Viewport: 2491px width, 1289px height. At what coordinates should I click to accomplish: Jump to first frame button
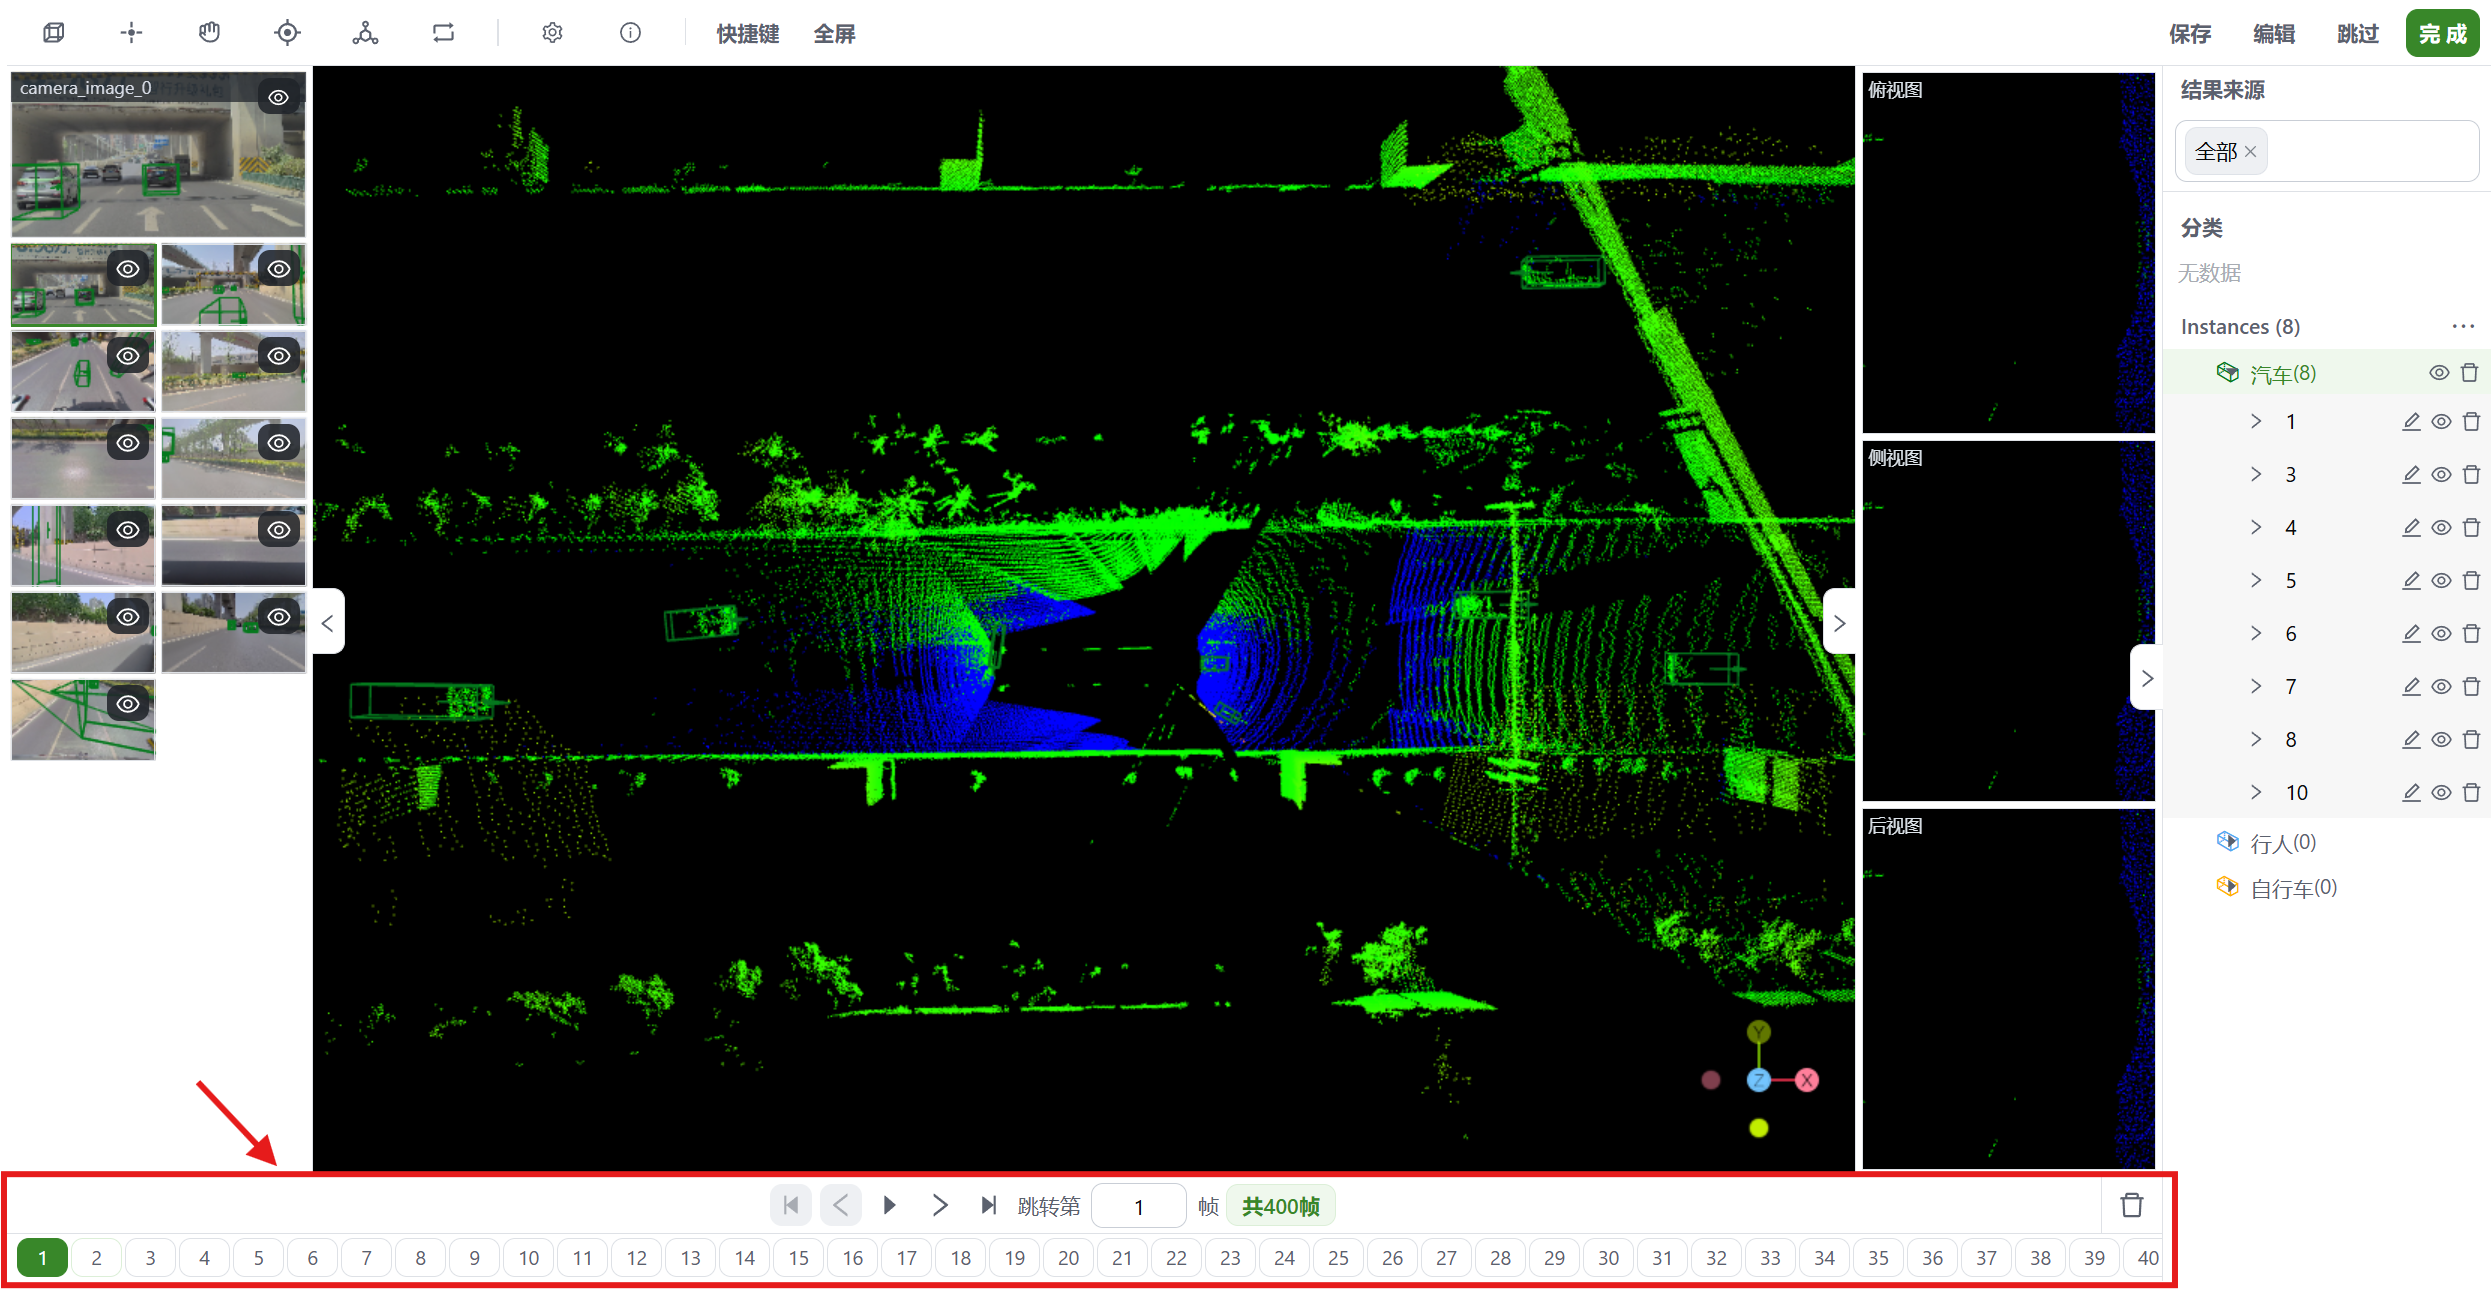tap(790, 1205)
